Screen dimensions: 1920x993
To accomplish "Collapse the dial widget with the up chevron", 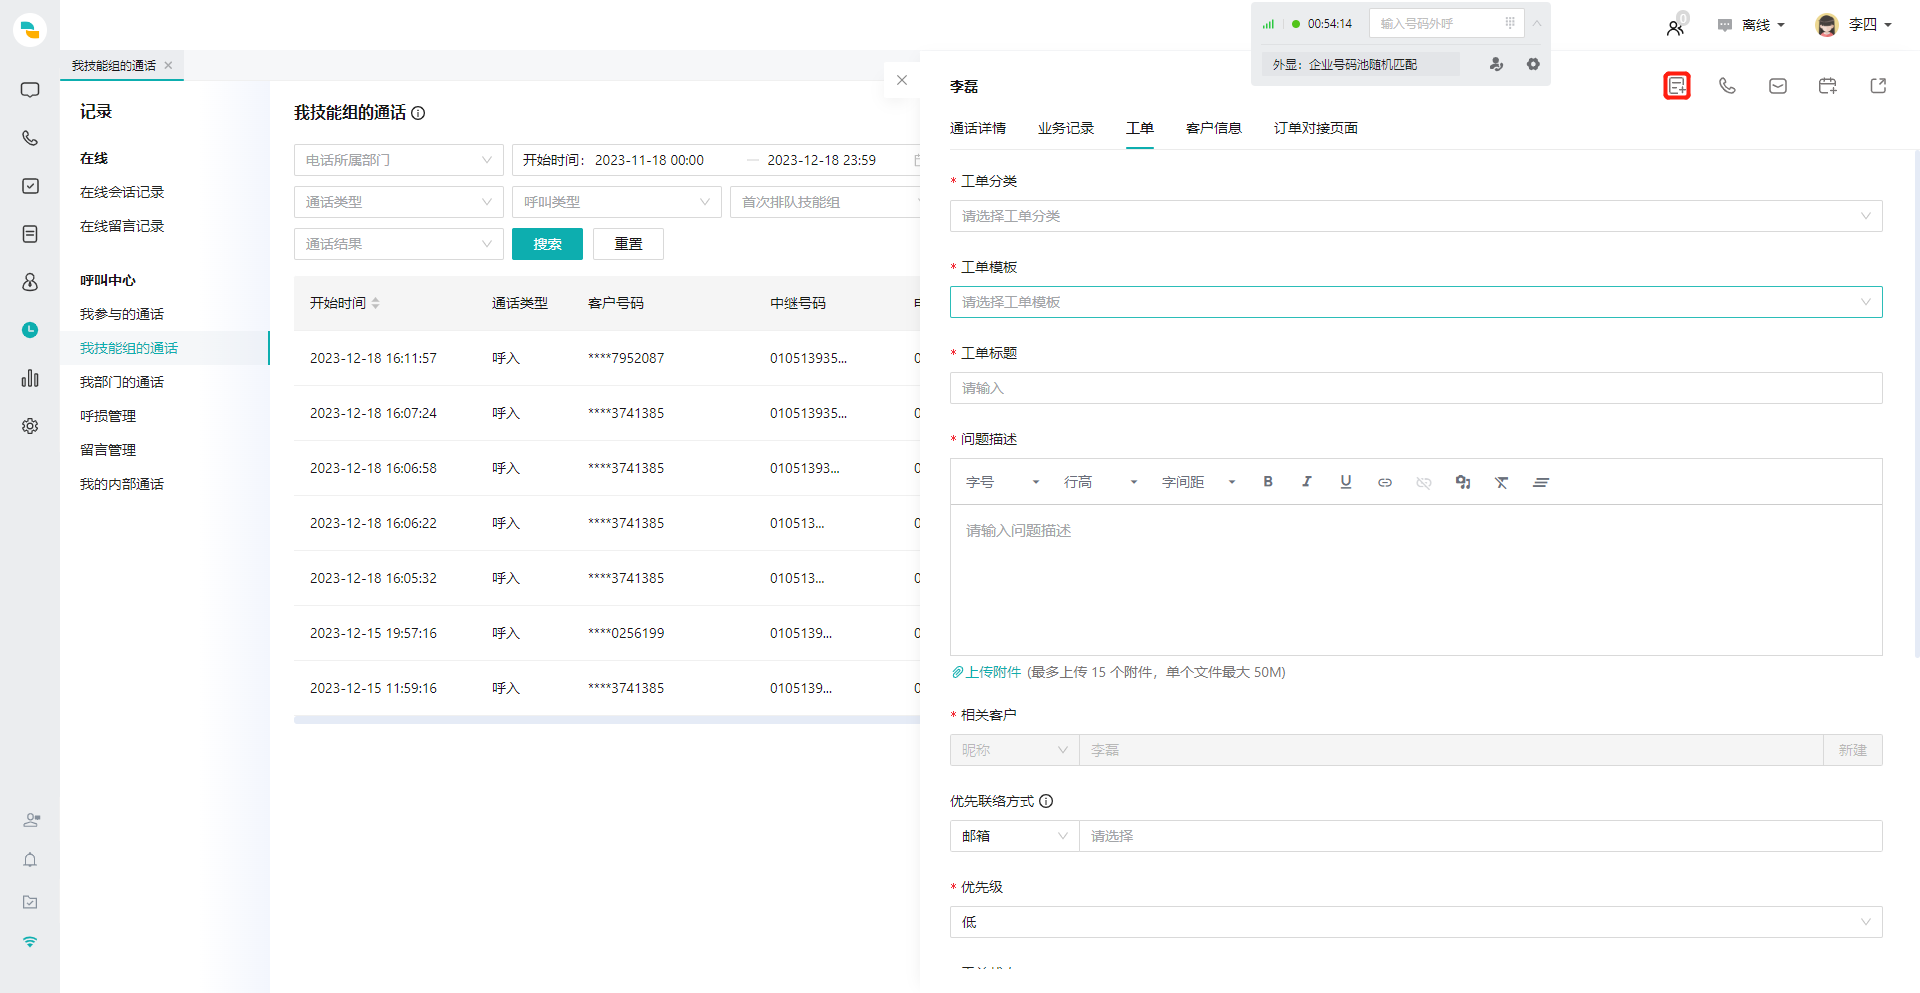I will [1537, 23].
